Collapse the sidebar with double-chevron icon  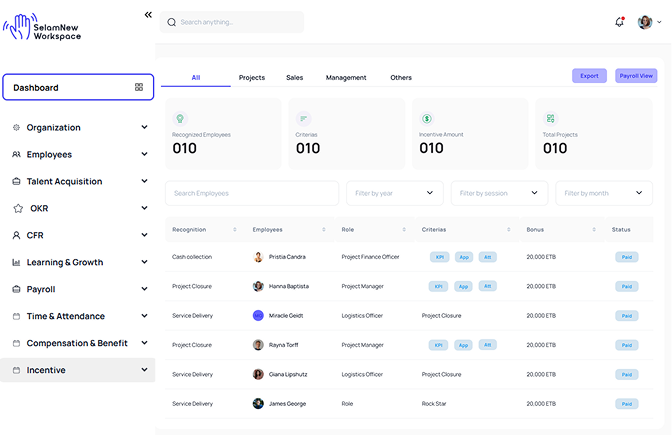coord(148,15)
